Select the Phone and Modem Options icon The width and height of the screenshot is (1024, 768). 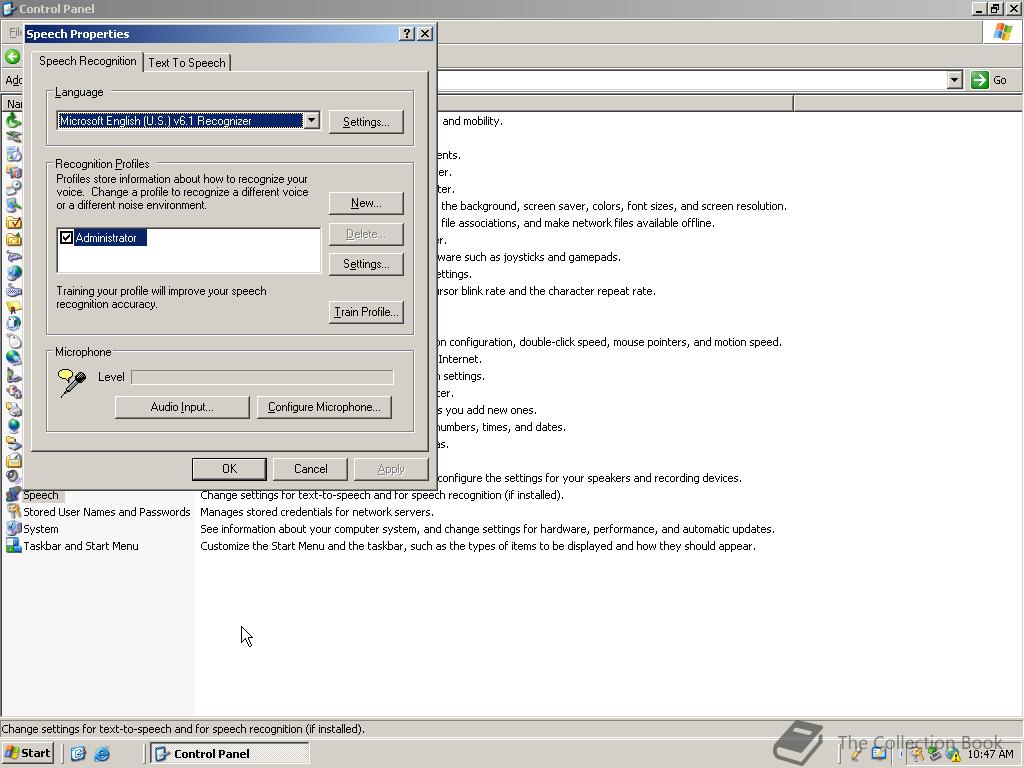point(13,376)
